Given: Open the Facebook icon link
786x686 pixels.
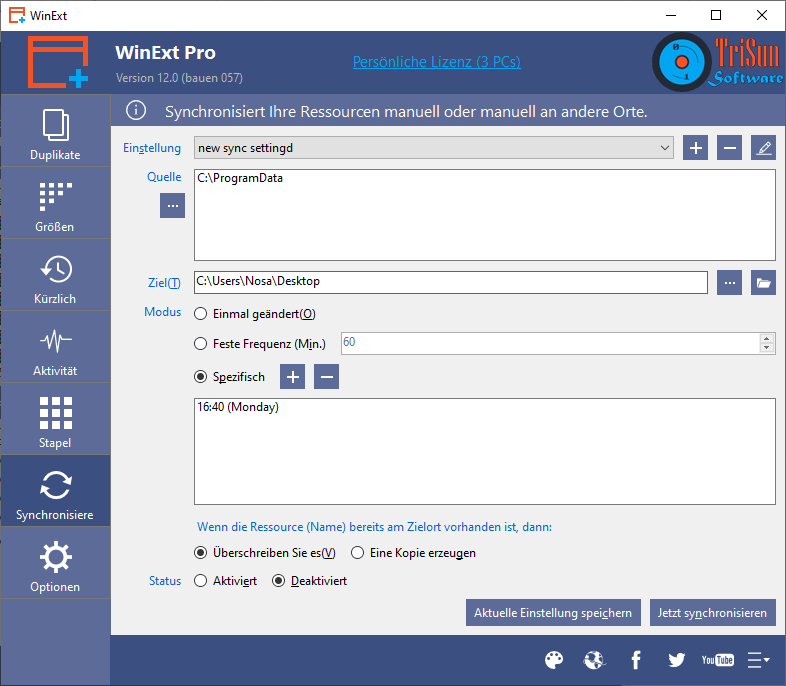Looking at the screenshot, I should tap(636, 660).
